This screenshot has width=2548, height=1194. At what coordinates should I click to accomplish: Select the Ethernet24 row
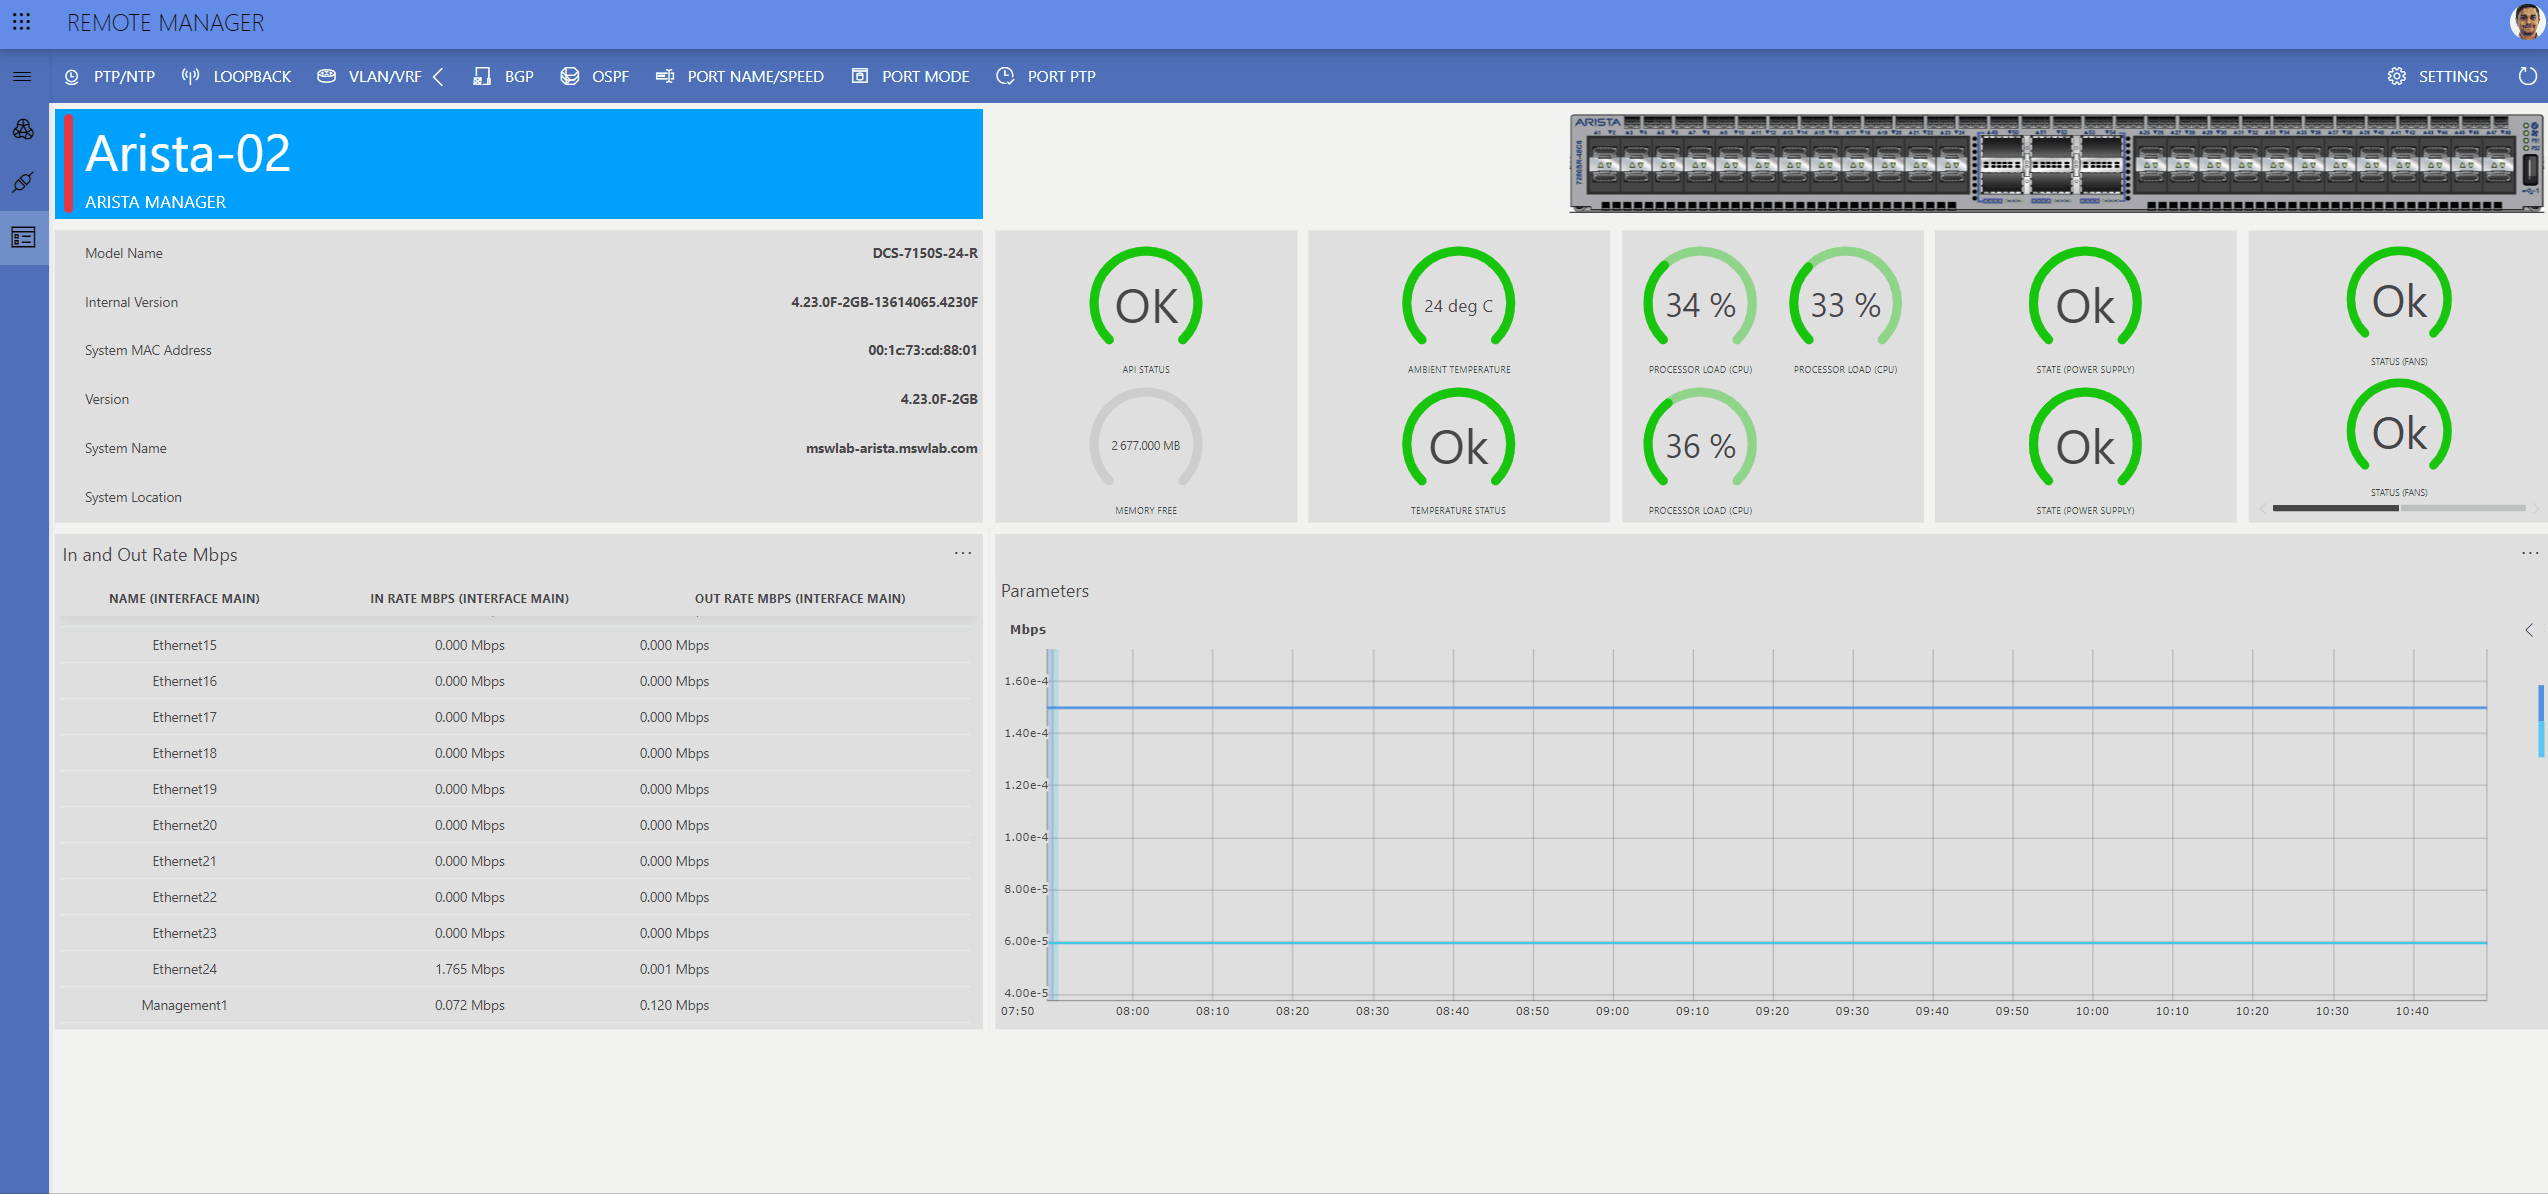click(x=515, y=969)
